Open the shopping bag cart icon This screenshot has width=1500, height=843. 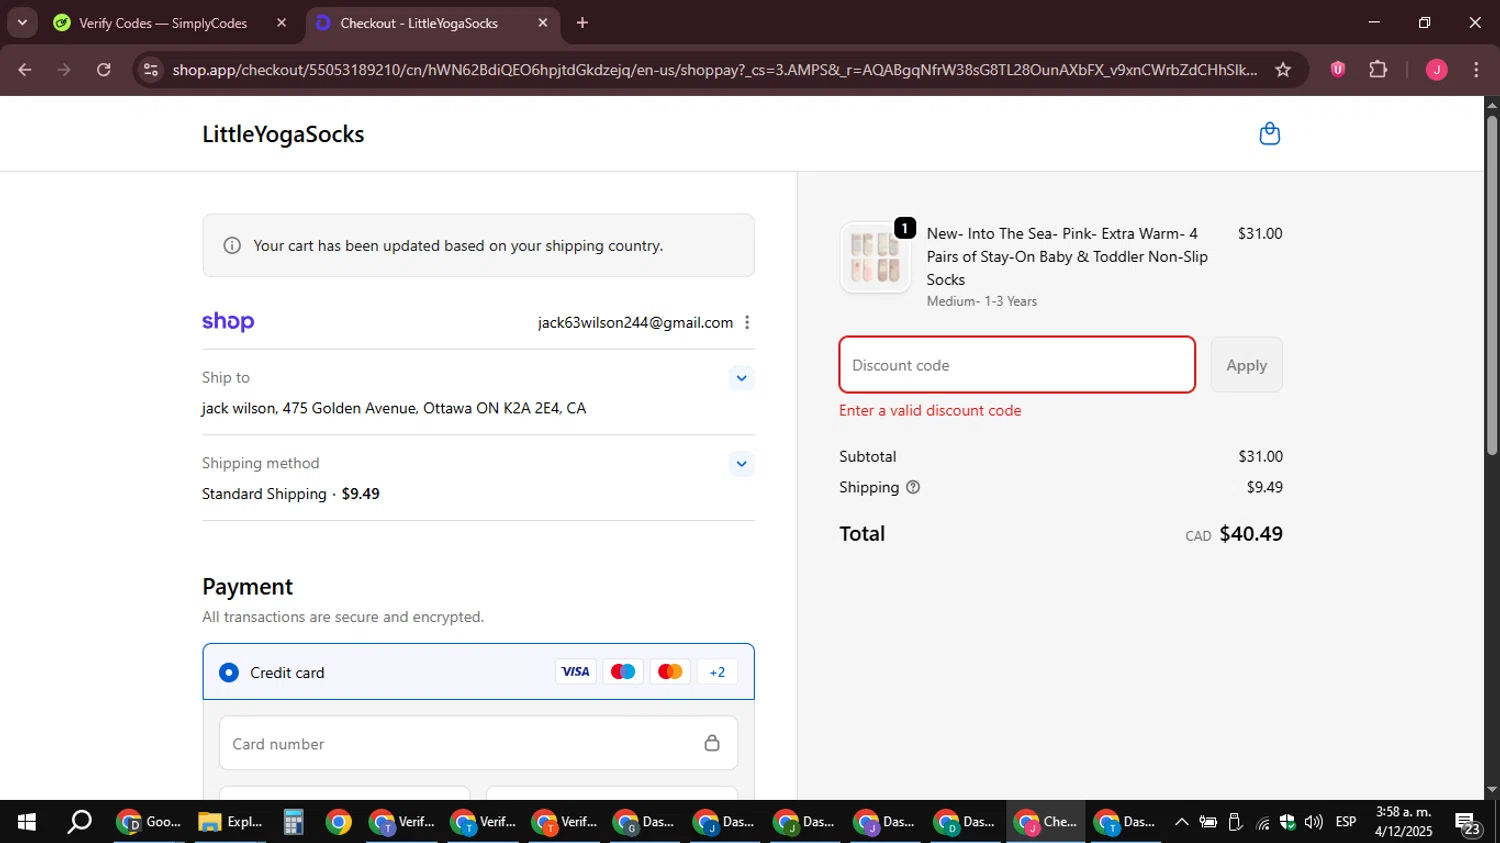(x=1269, y=134)
